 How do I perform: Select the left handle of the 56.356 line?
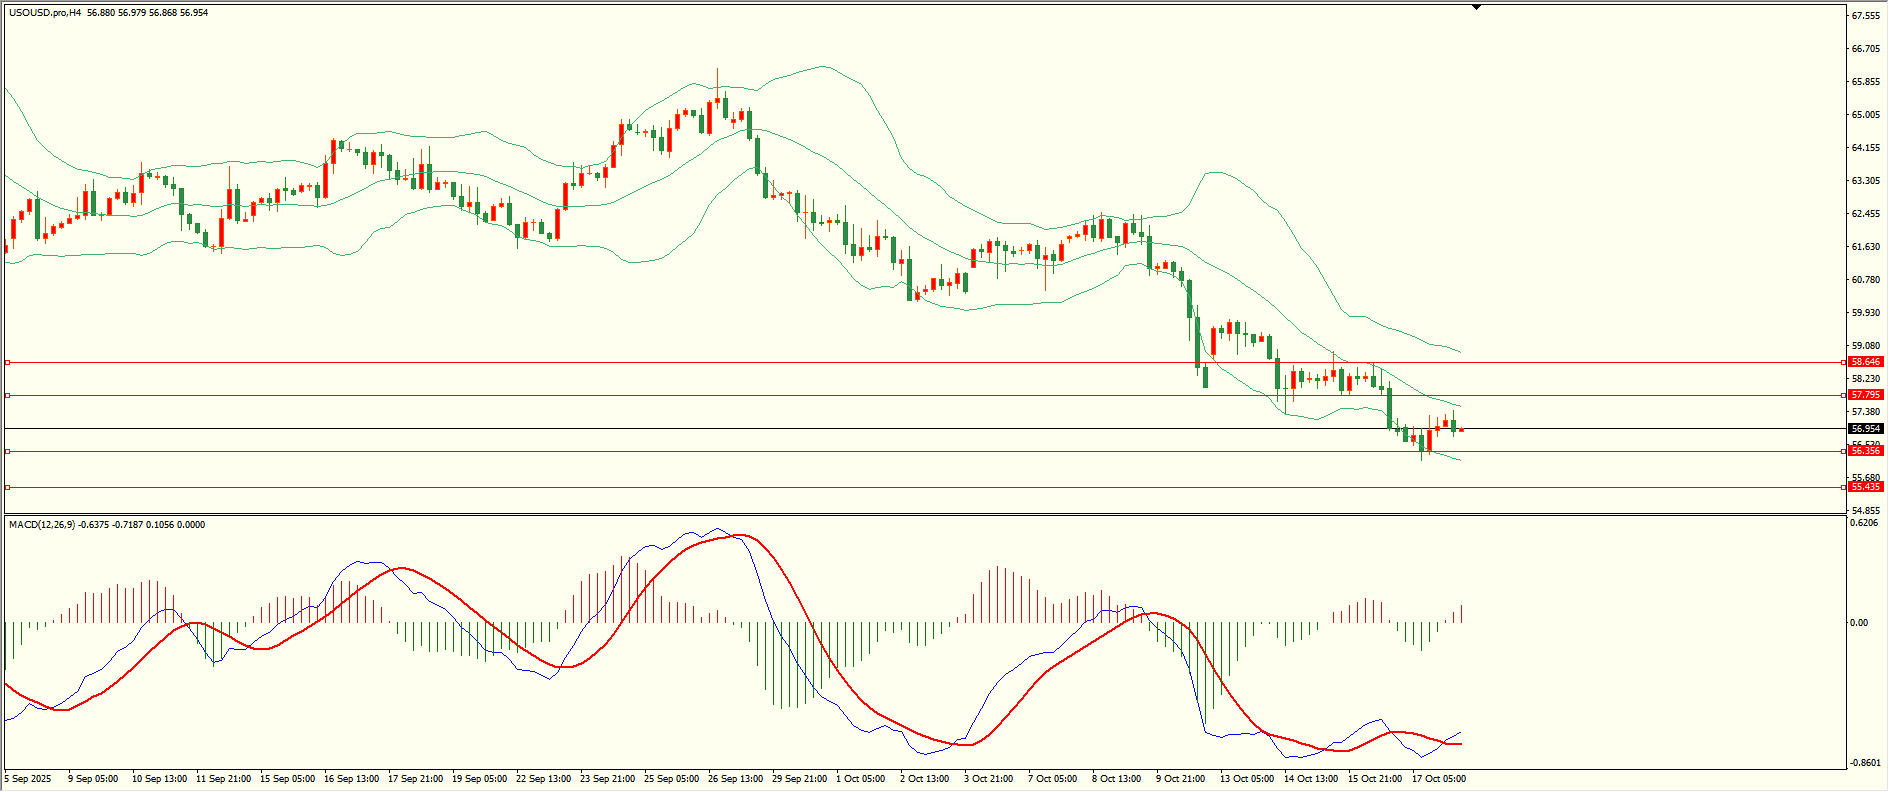pyautogui.click(x=8, y=451)
